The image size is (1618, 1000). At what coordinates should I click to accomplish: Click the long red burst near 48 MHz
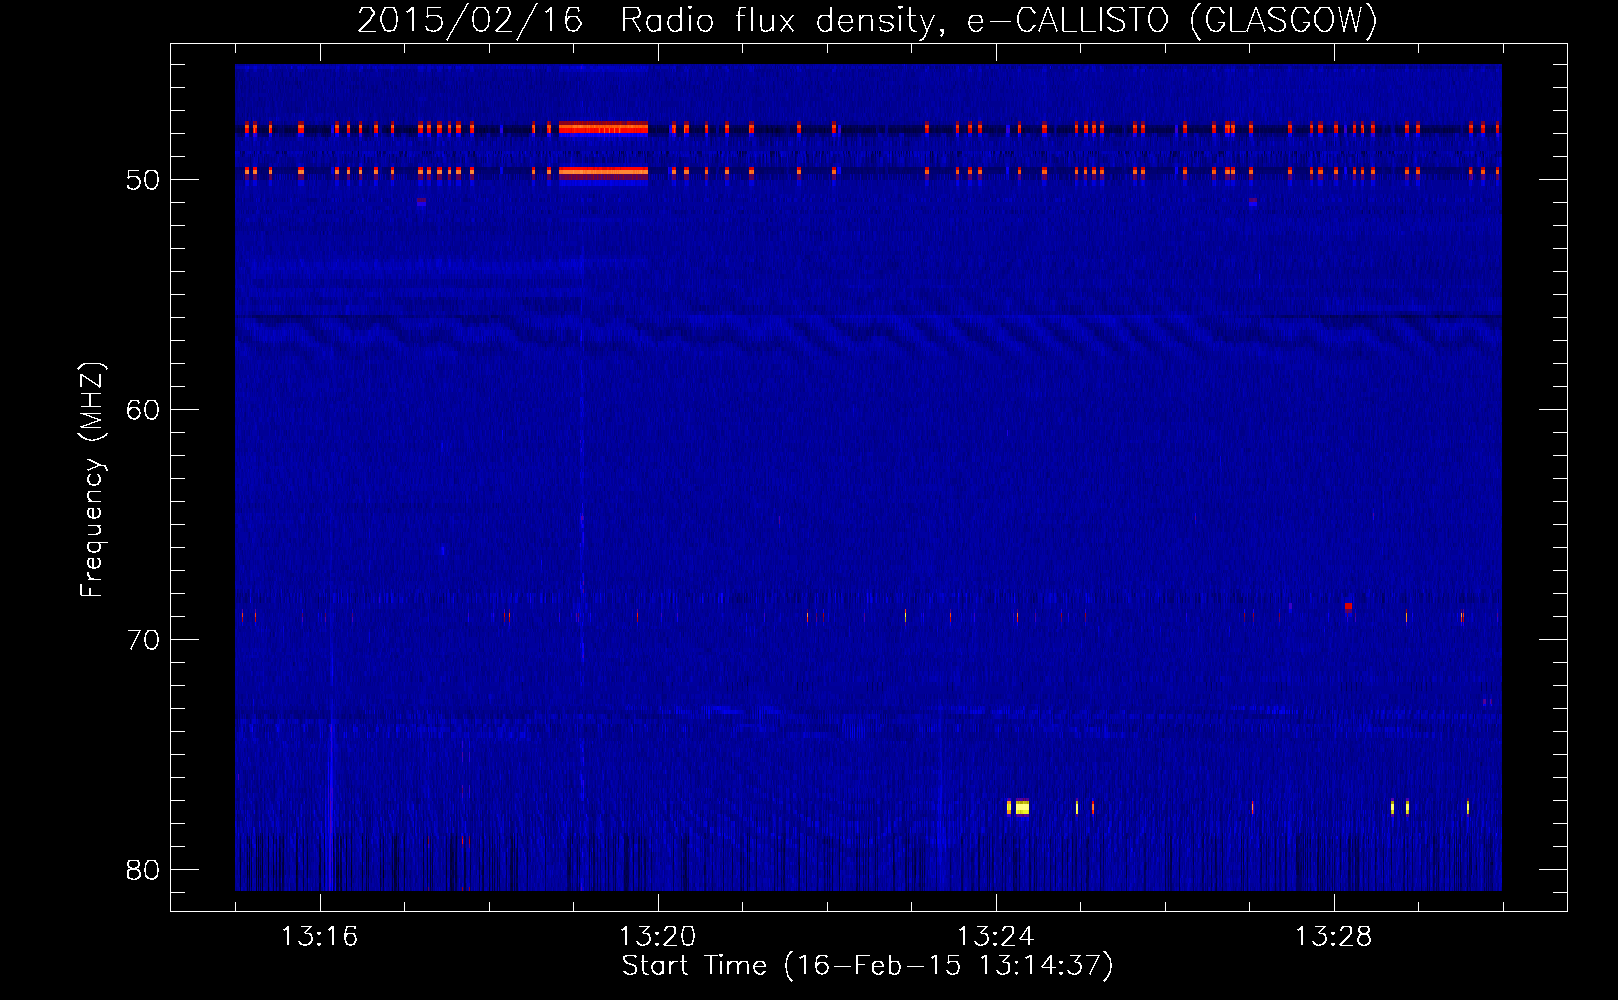tap(603, 128)
